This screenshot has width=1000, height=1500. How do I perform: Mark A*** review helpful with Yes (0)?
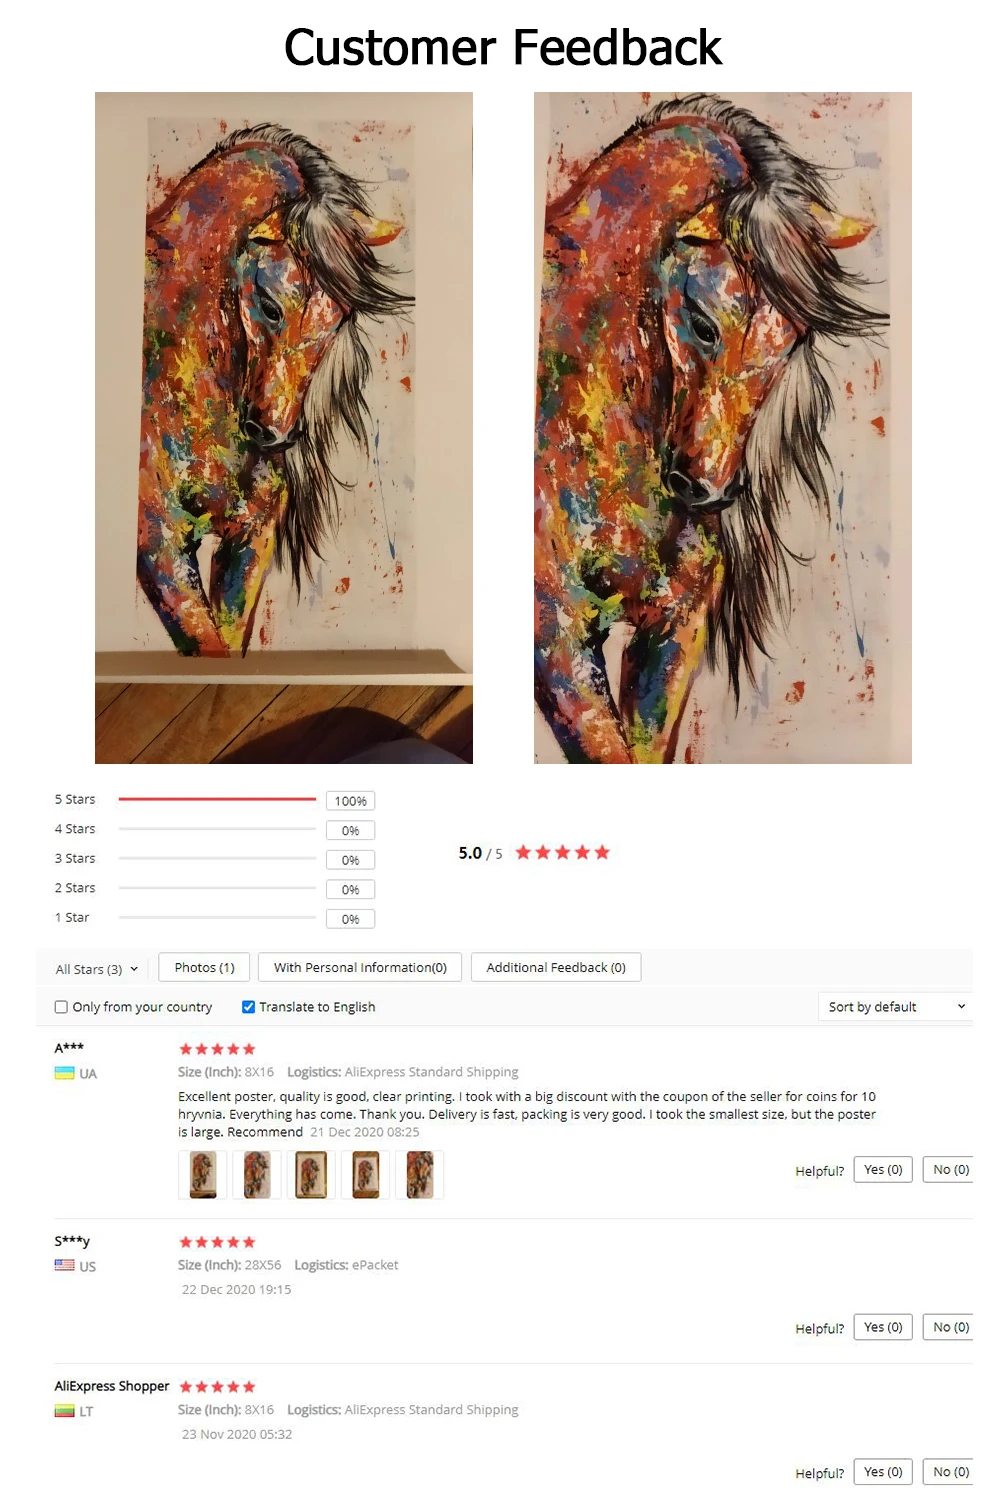(x=883, y=1170)
